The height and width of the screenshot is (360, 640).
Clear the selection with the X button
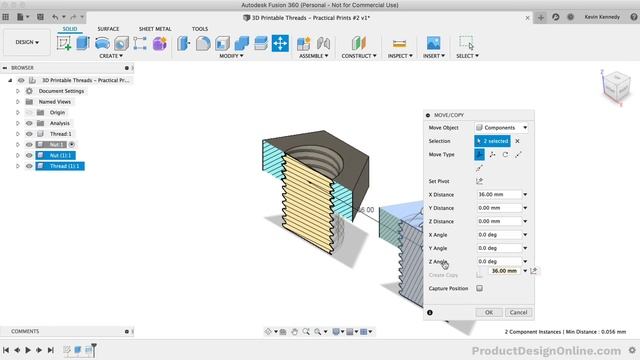point(517,141)
